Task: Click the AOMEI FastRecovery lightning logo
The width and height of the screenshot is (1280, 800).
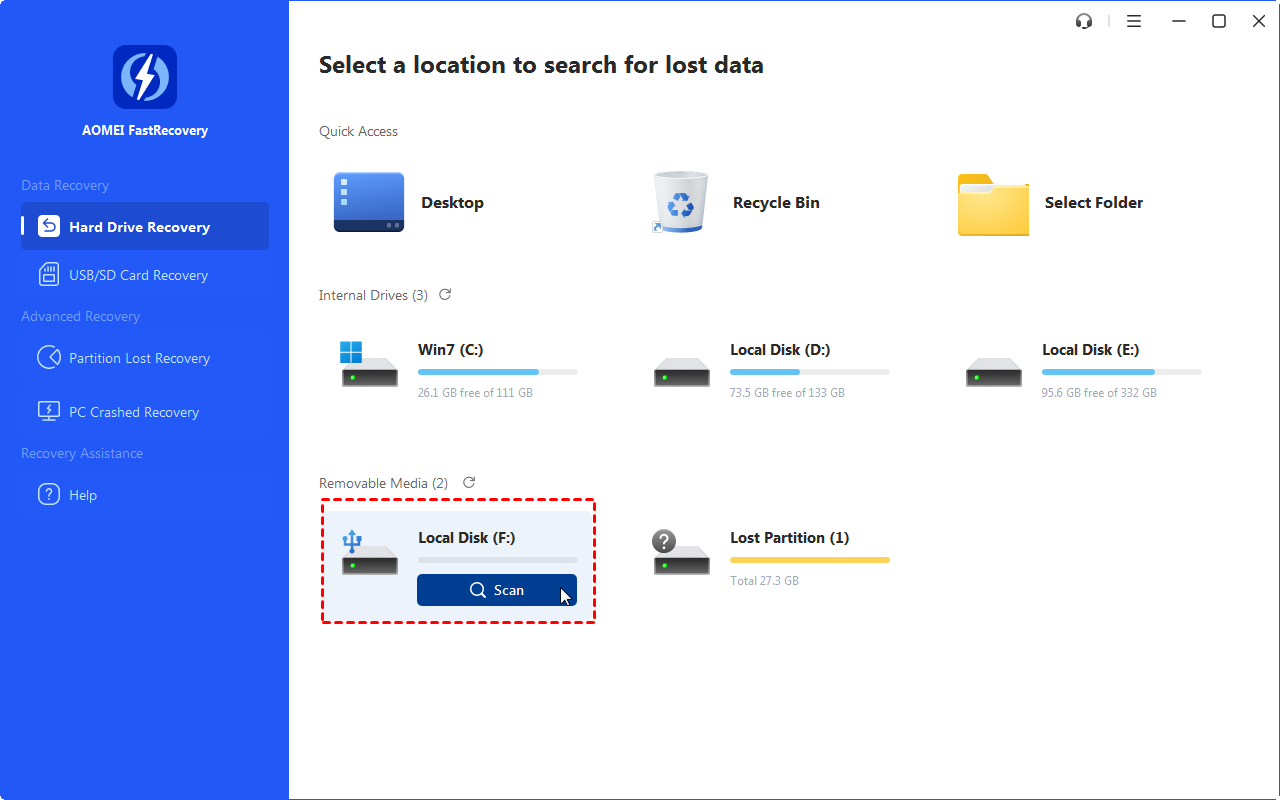Action: (145, 77)
